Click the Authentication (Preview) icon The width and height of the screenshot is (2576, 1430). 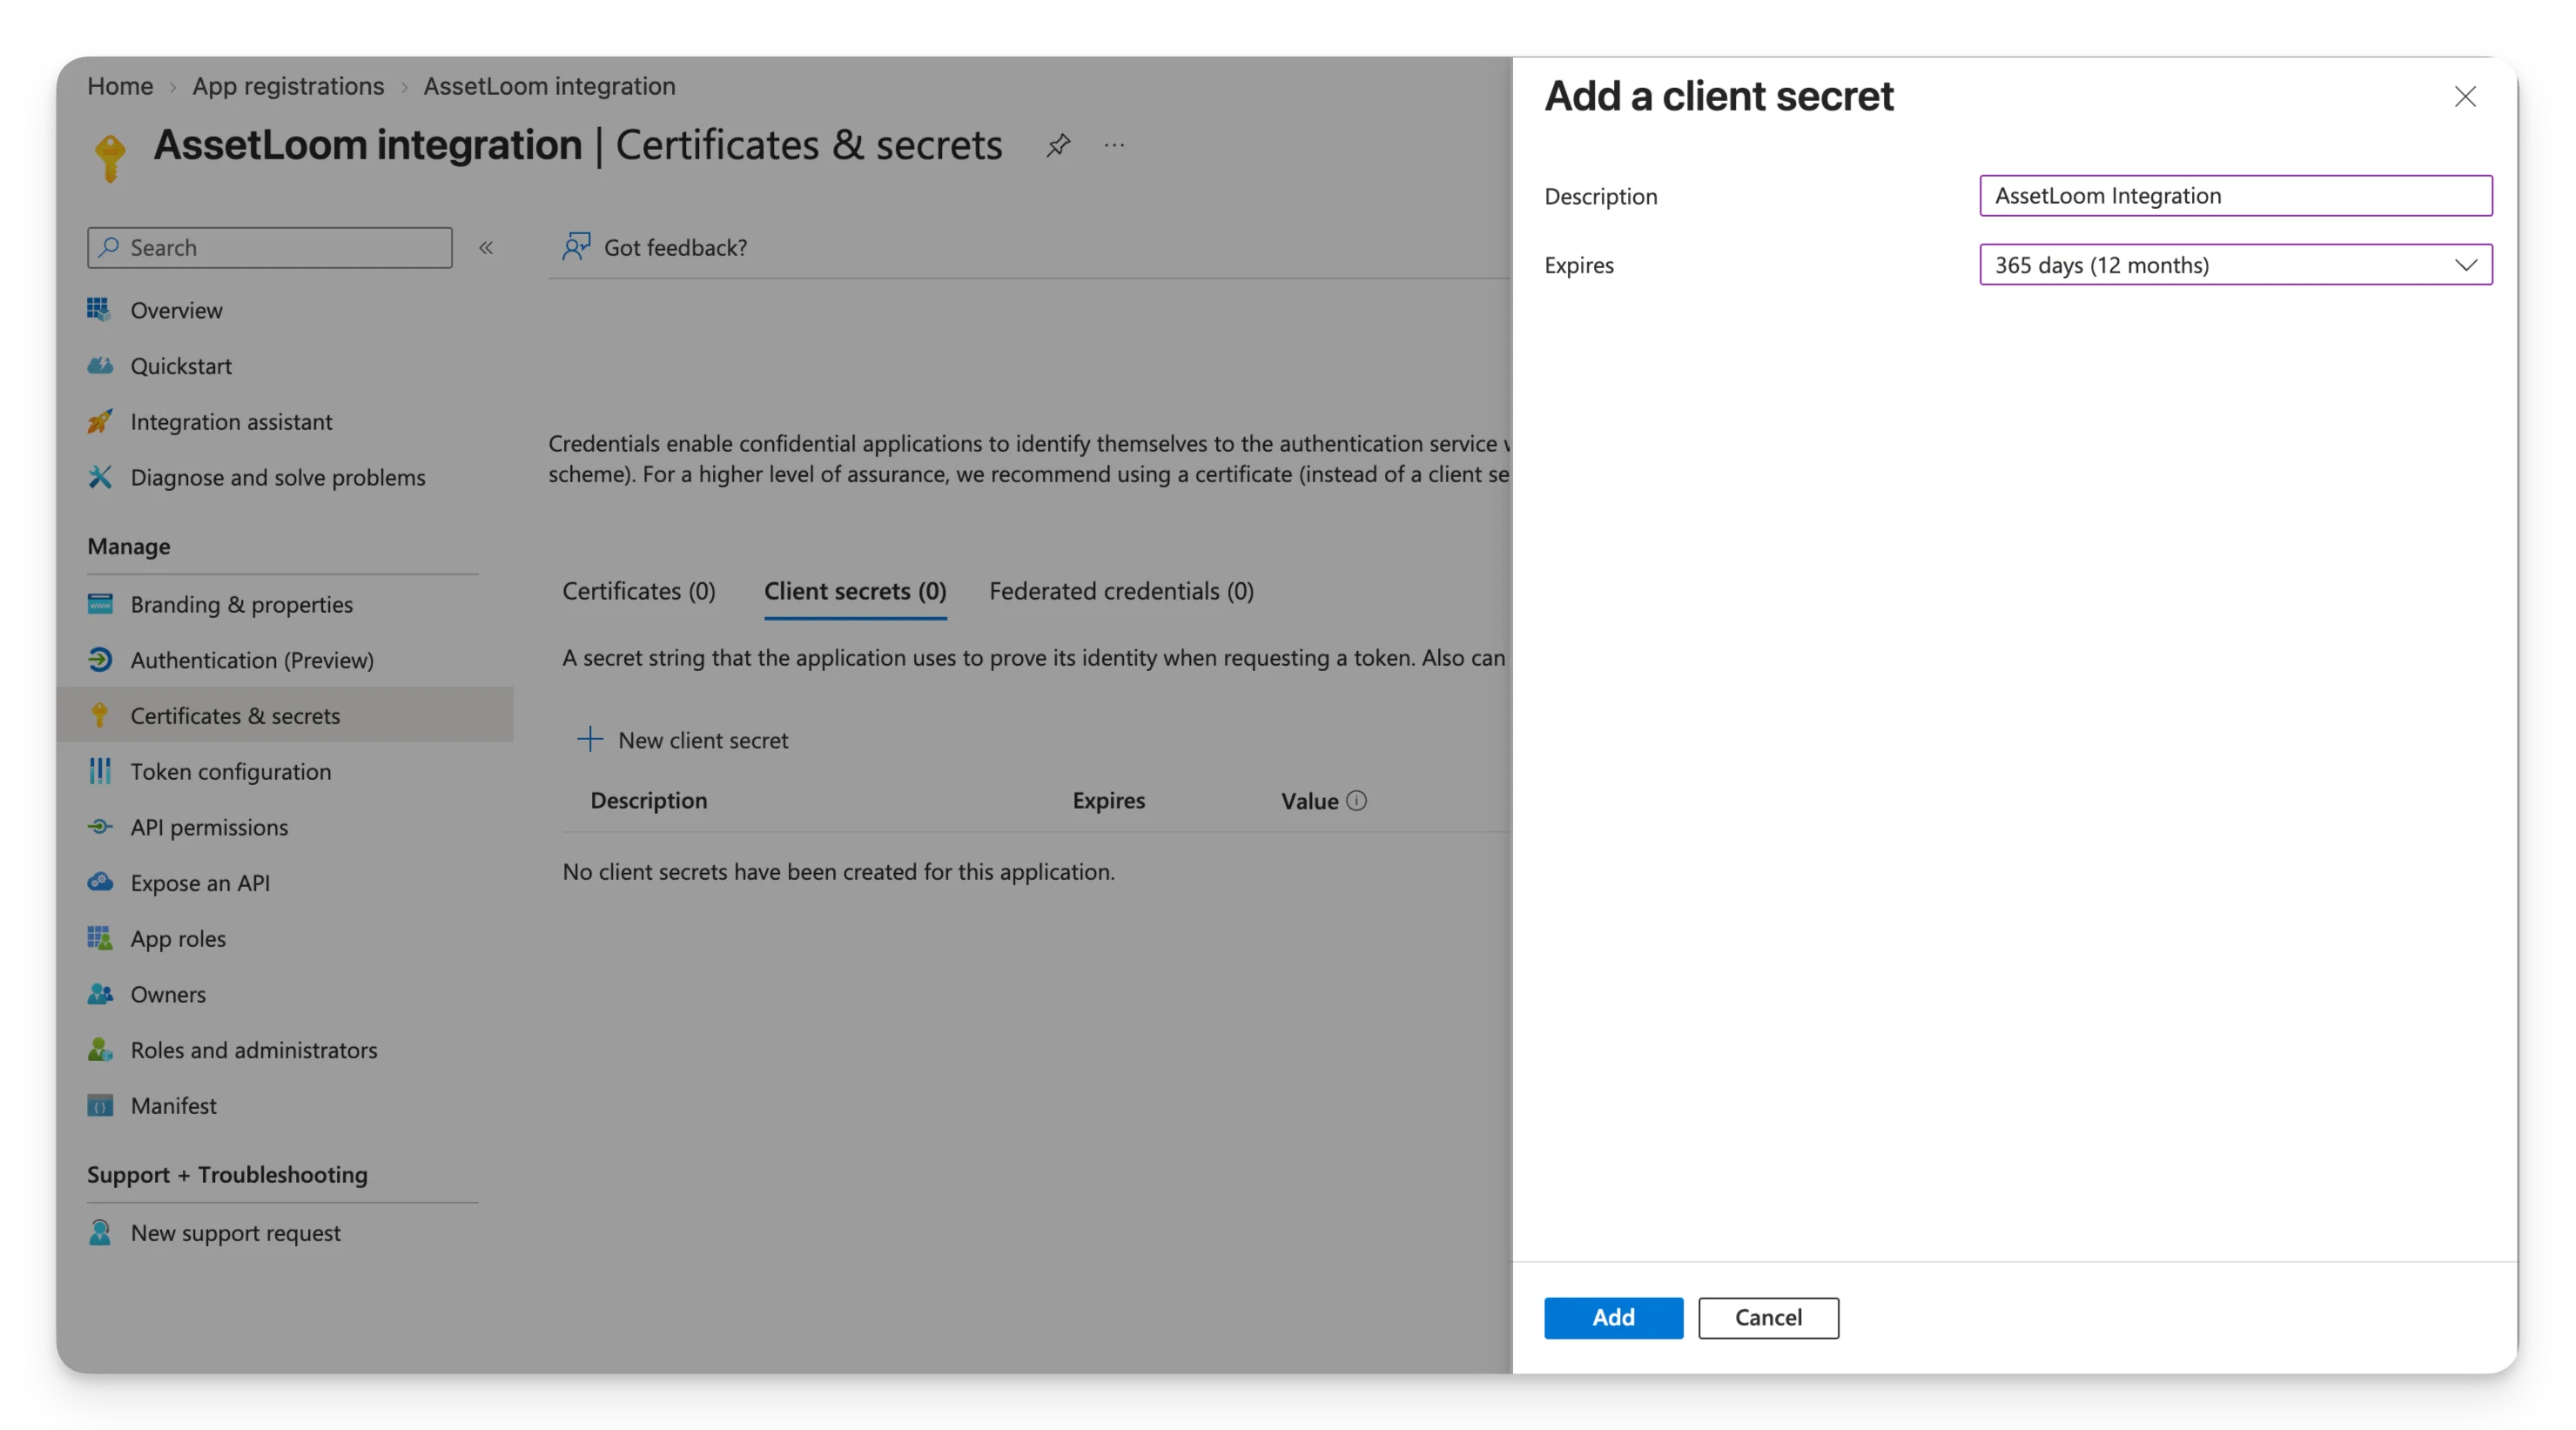click(x=99, y=660)
